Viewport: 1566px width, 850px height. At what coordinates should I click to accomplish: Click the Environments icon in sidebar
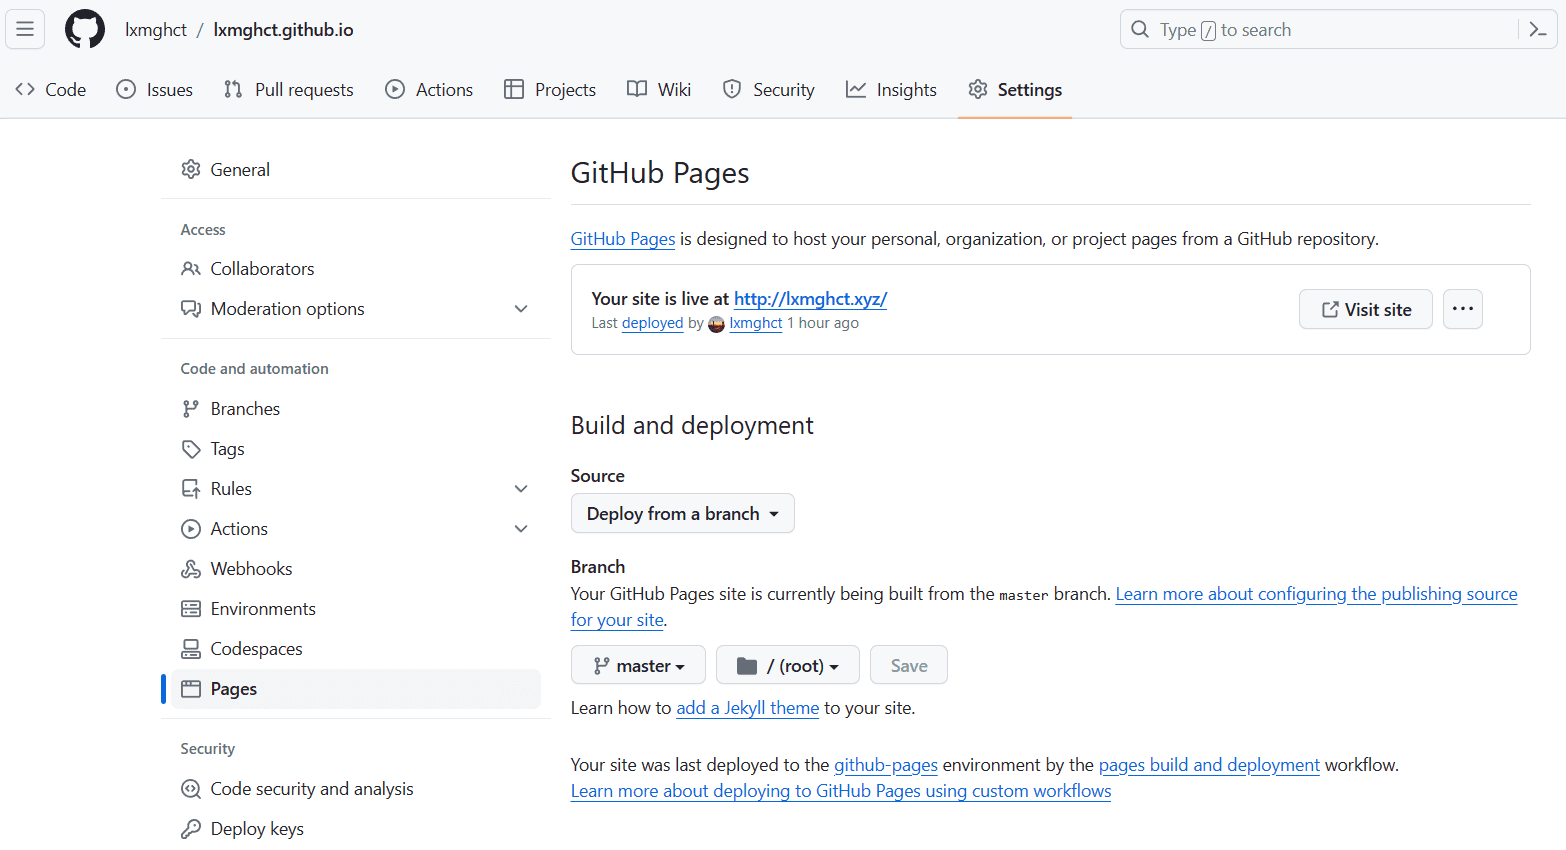tap(190, 608)
